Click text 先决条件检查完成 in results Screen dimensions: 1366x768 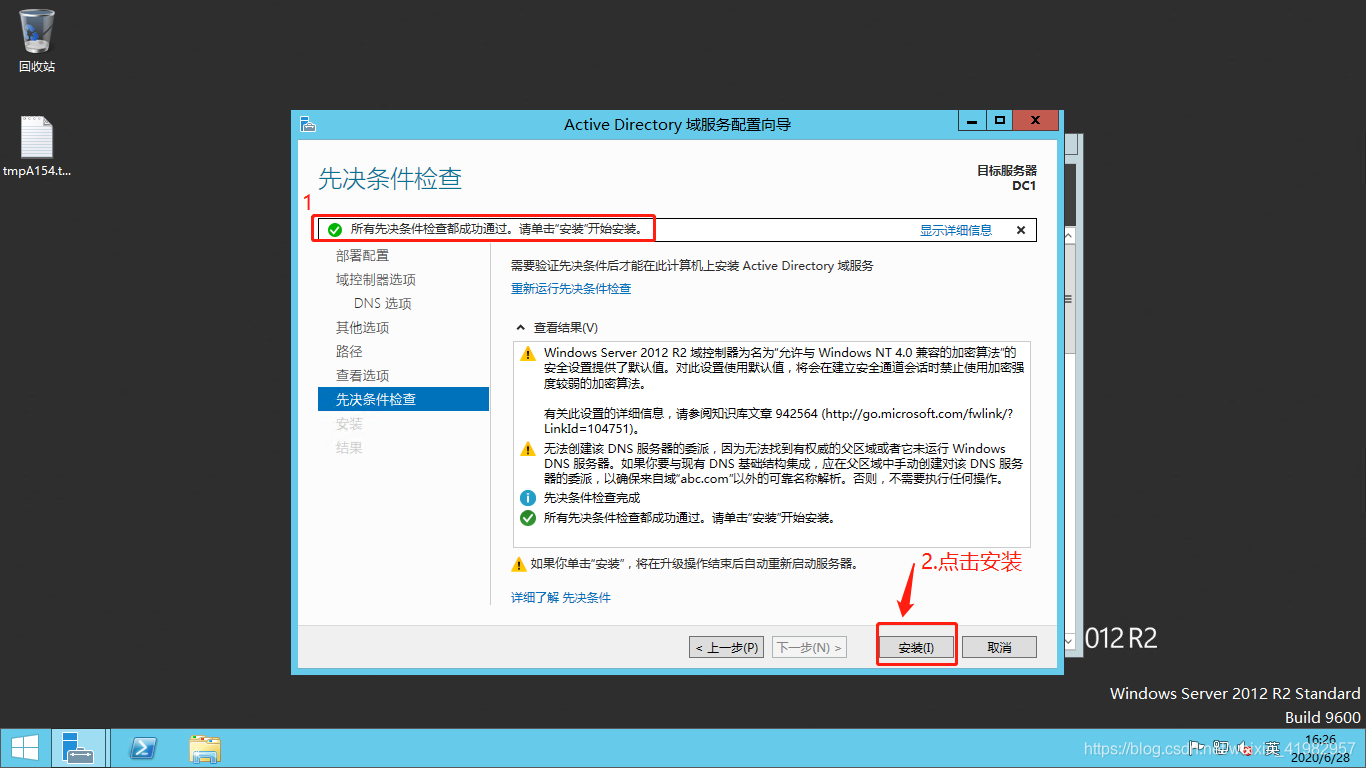click(592, 498)
